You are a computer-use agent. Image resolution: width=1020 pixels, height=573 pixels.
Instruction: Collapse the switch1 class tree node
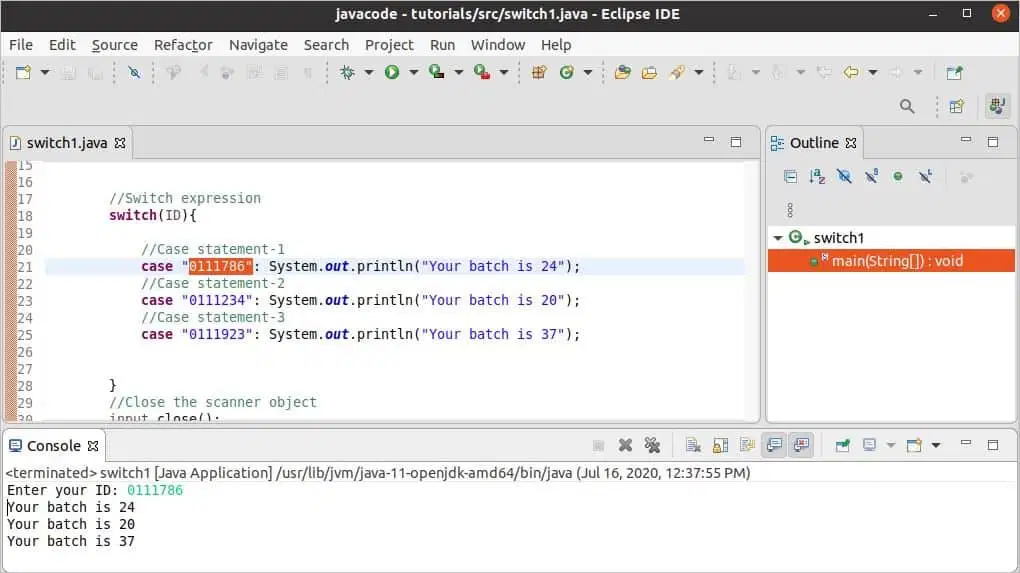777,238
